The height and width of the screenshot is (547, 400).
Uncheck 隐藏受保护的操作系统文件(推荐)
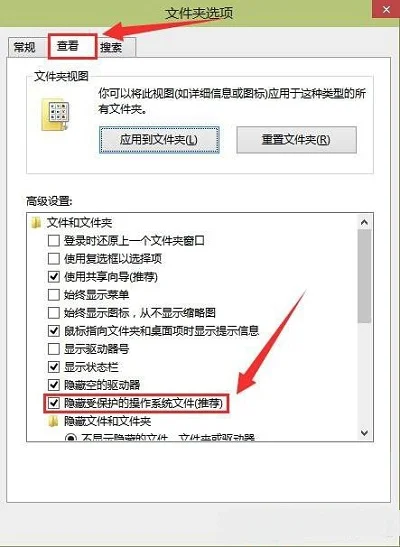pyautogui.click(x=53, y=404)
